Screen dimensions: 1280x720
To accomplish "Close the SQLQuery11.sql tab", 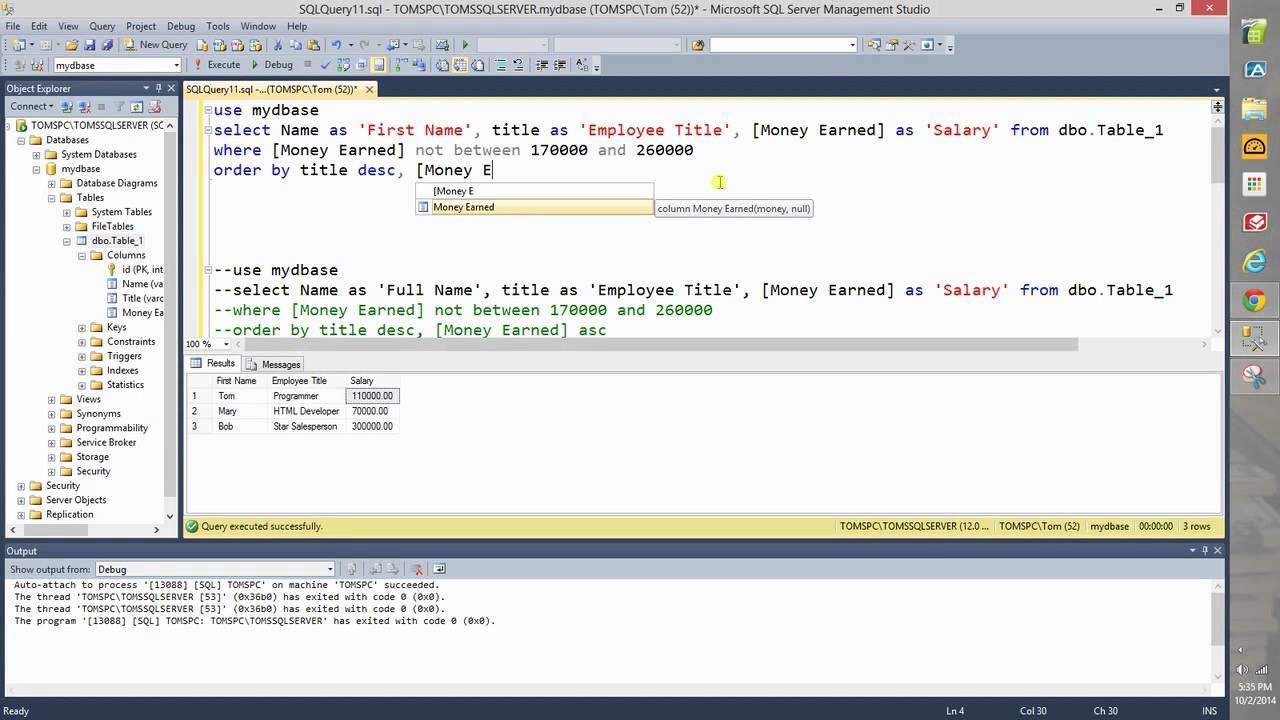I will 369,89.
